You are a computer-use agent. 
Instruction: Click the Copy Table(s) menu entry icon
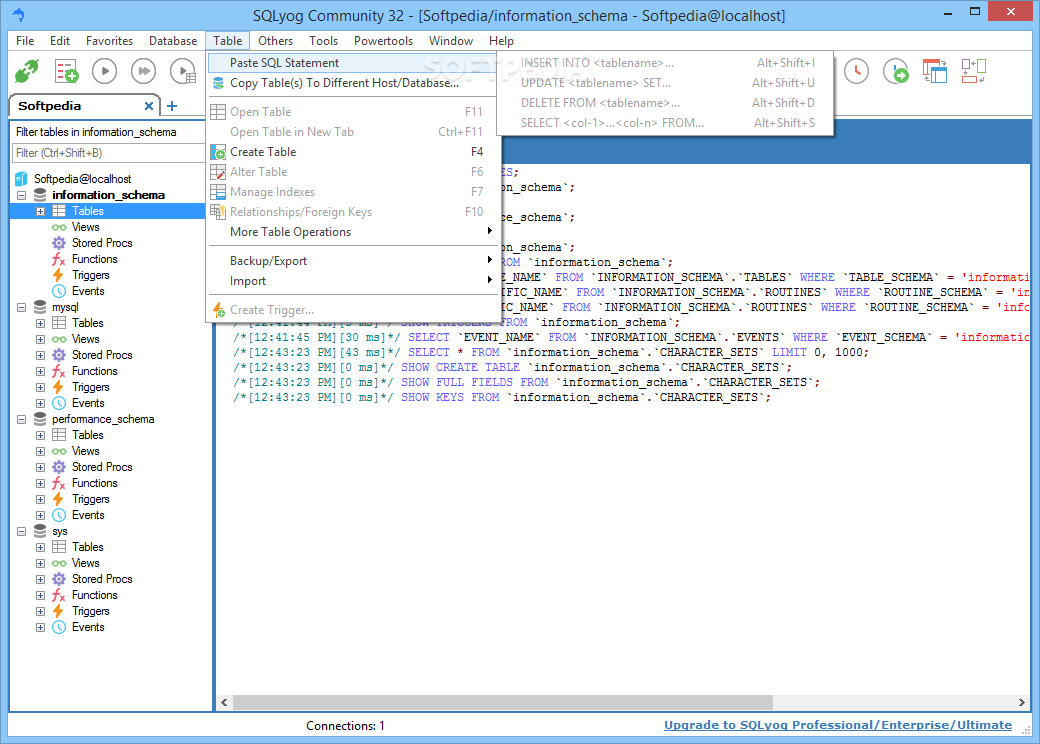tap(218, 83)
